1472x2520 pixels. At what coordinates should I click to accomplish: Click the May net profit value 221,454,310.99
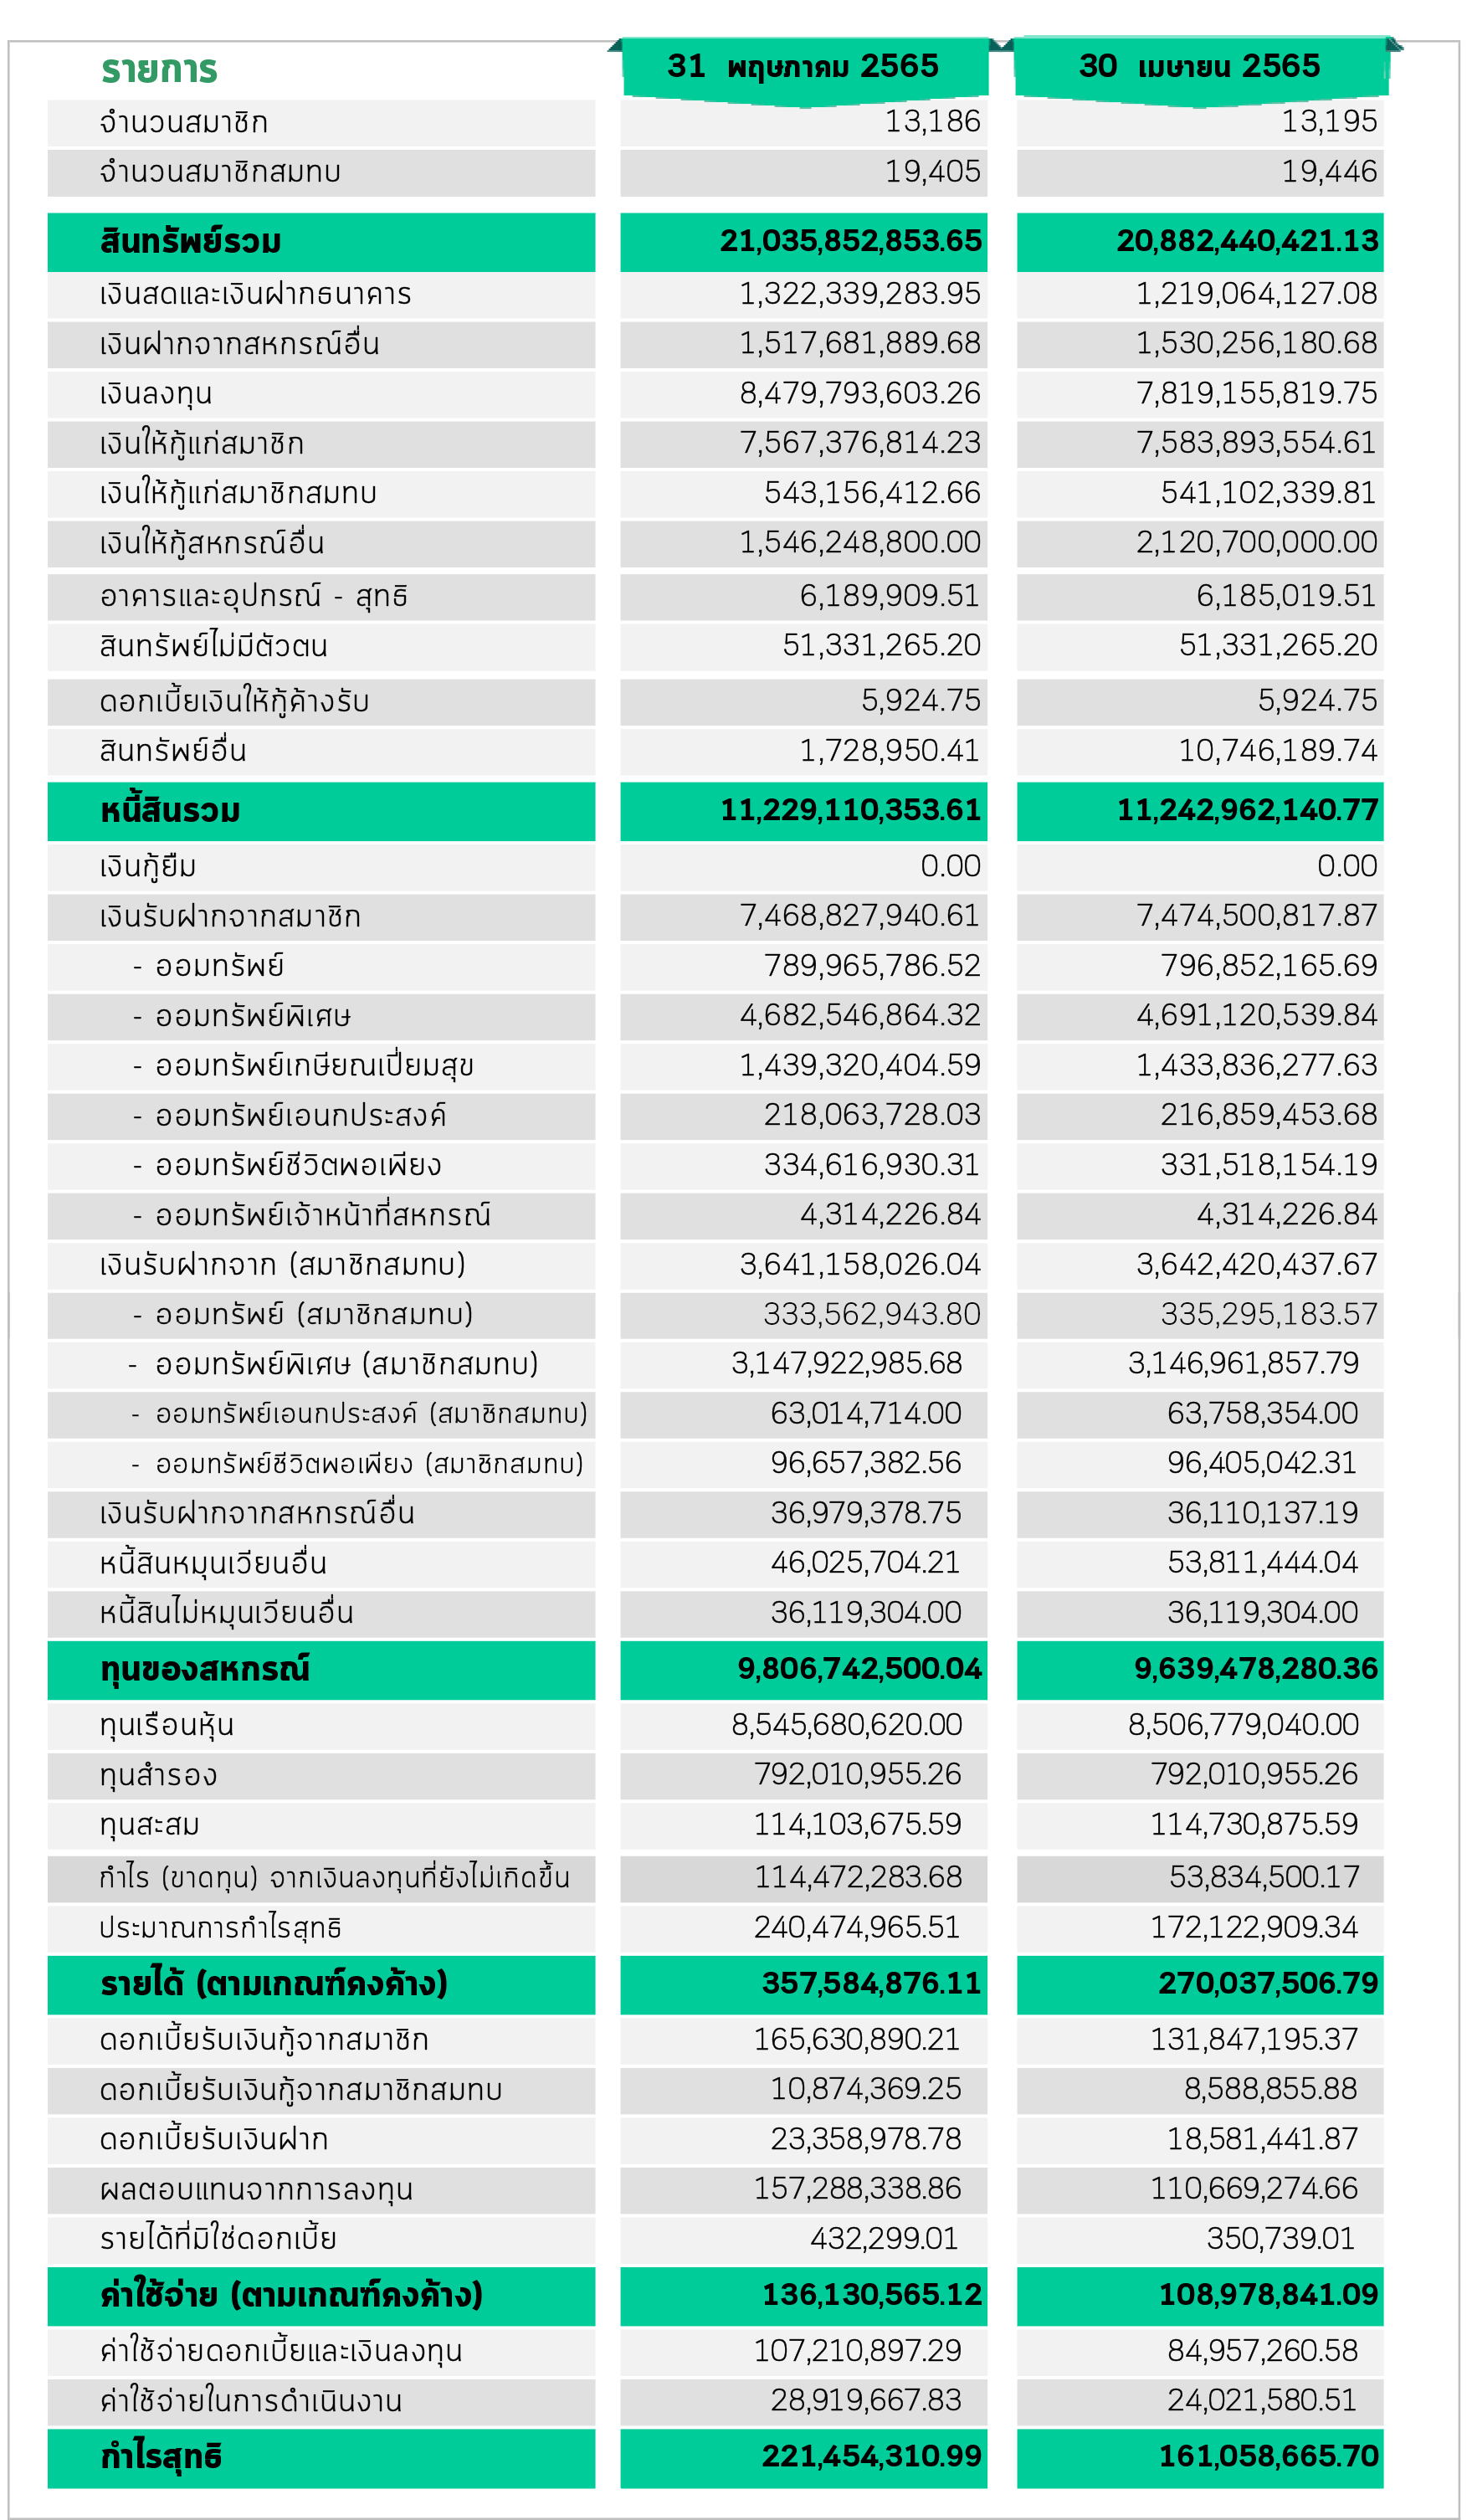point(872,2457)
